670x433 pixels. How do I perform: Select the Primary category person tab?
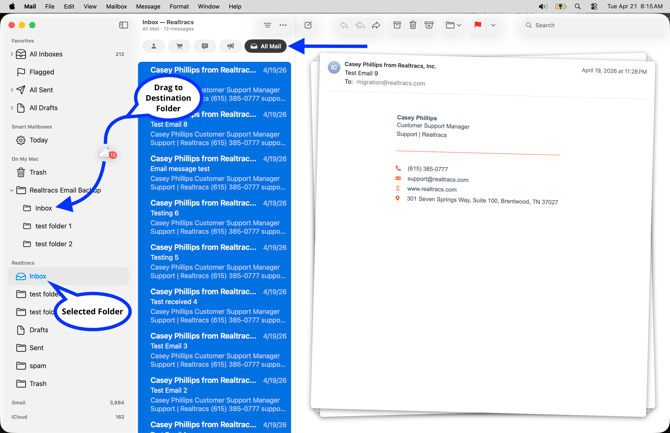154,46
